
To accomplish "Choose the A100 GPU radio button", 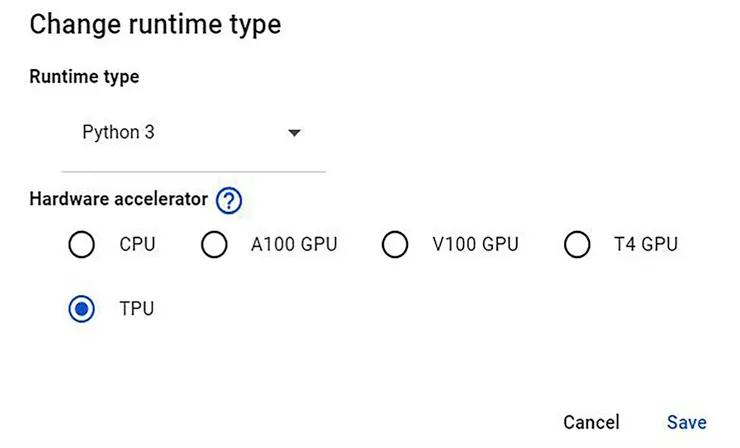I will pyautogui.click(x=214, y=245).
